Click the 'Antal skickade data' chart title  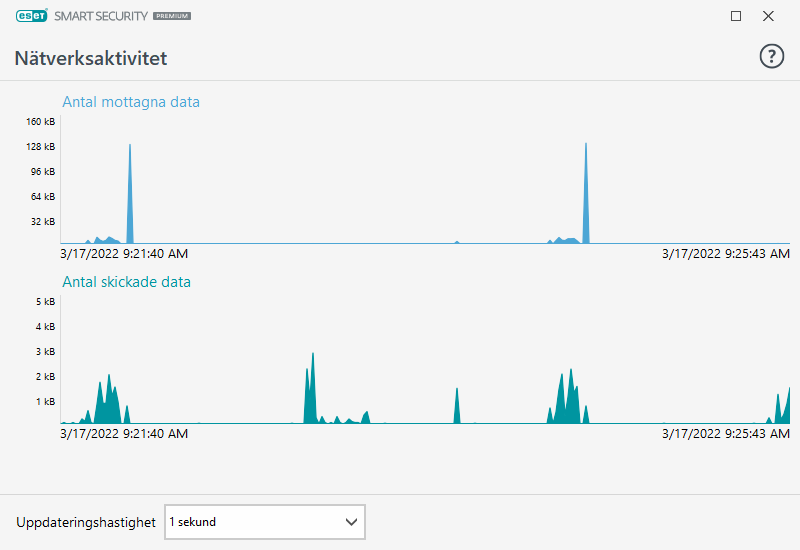pyautogui.click(x=126, y=282)
